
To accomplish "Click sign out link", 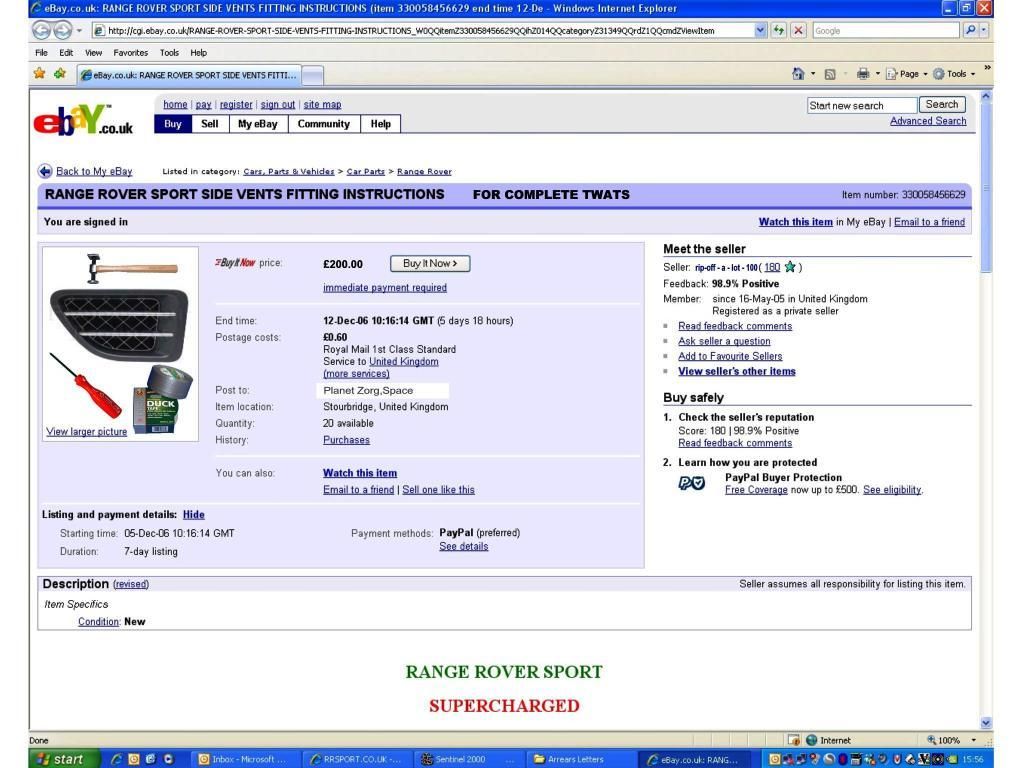I will [x=278, y=104].
